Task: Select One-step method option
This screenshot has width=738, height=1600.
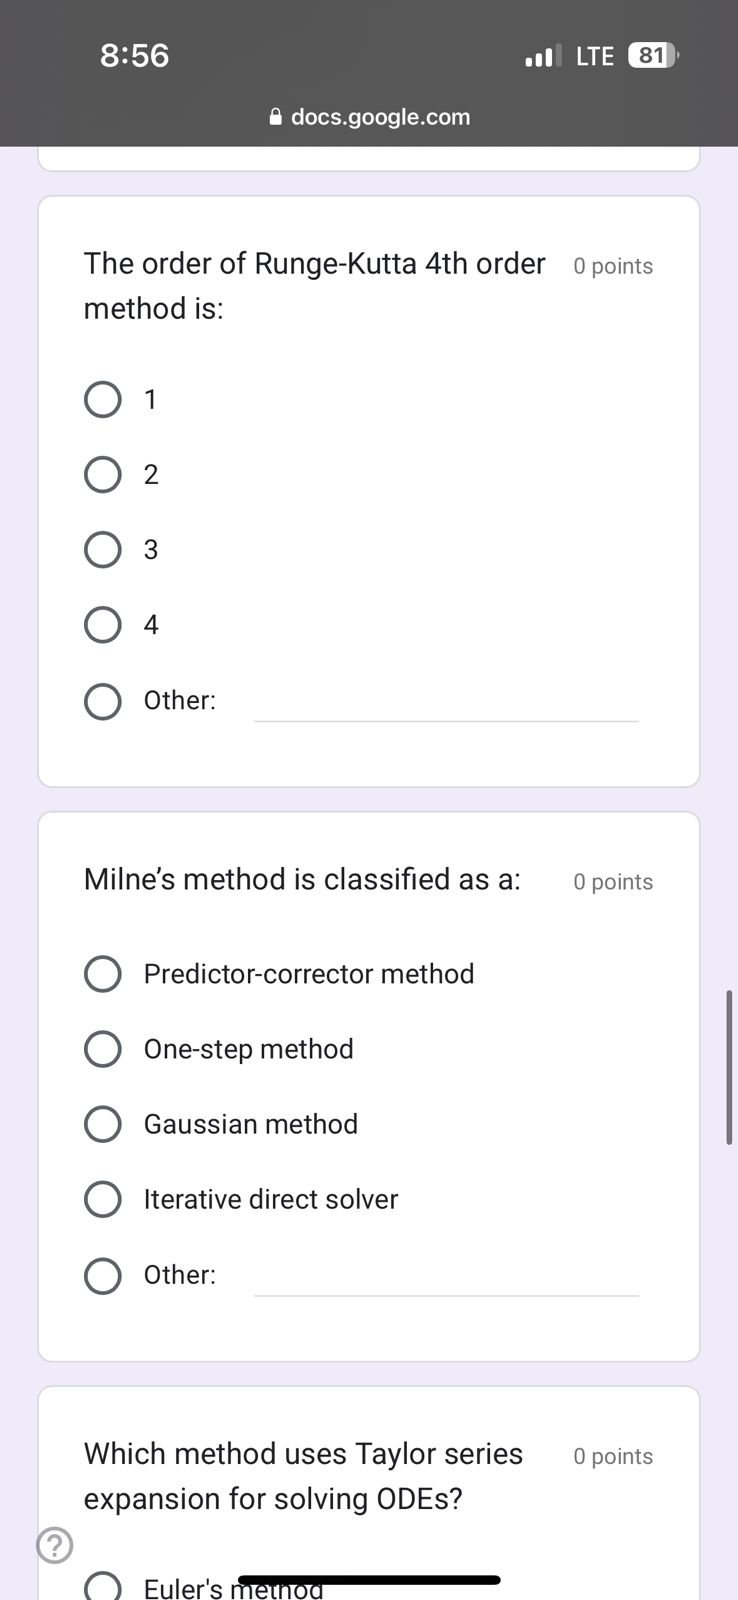Action: pos(102,1048)
